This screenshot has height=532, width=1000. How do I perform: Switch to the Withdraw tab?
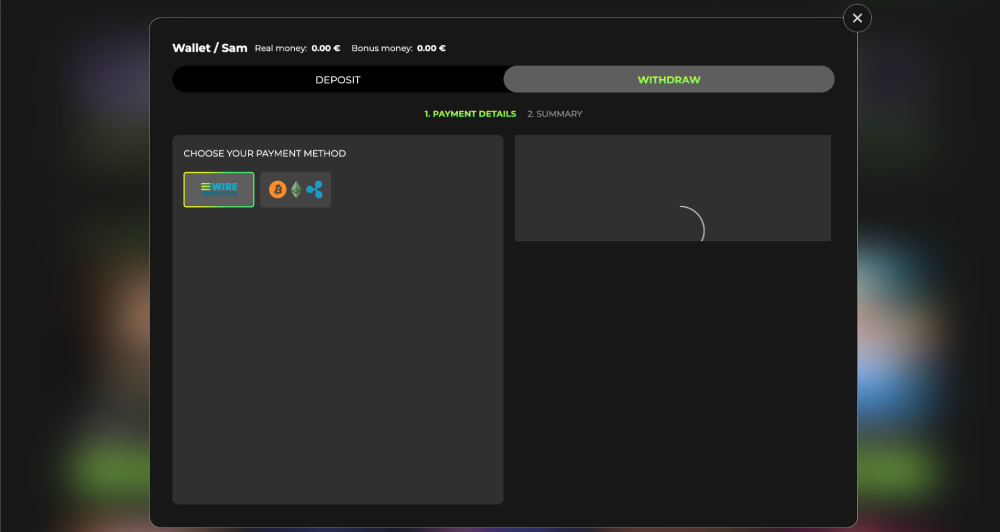[x=669, y=80]
